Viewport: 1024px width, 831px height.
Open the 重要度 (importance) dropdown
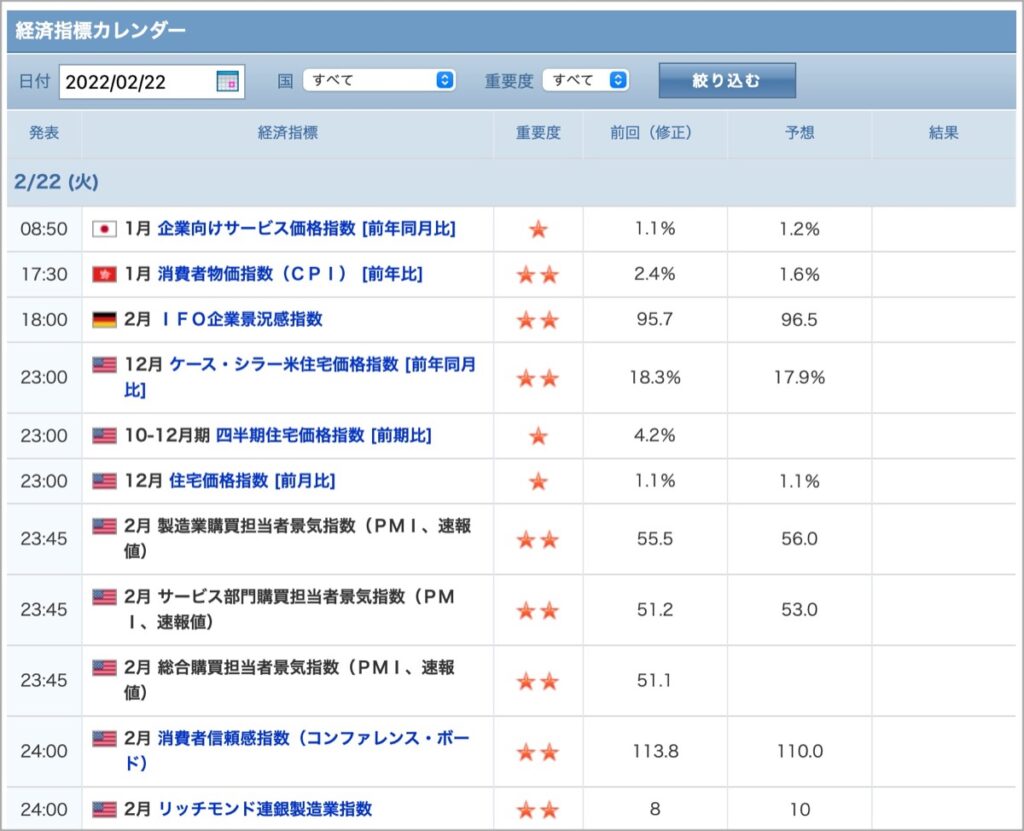[x=586, y=80]
